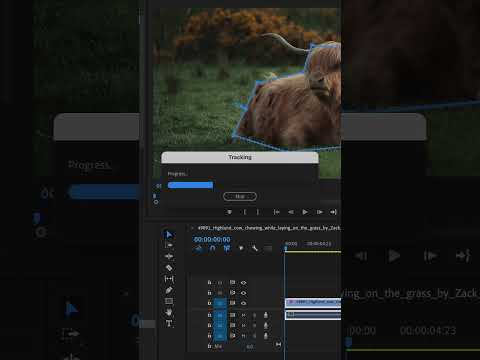Click the Tracking dialog title bar

[240, 157]
